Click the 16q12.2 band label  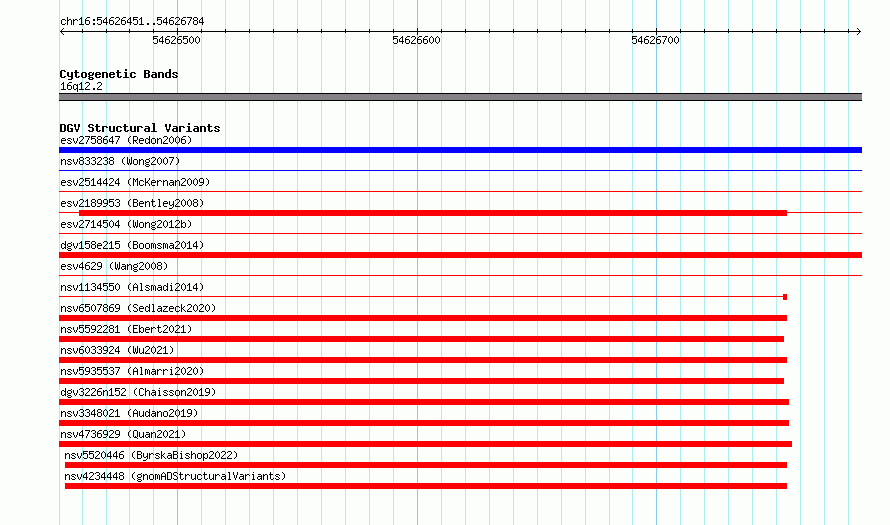pos(81,86)
